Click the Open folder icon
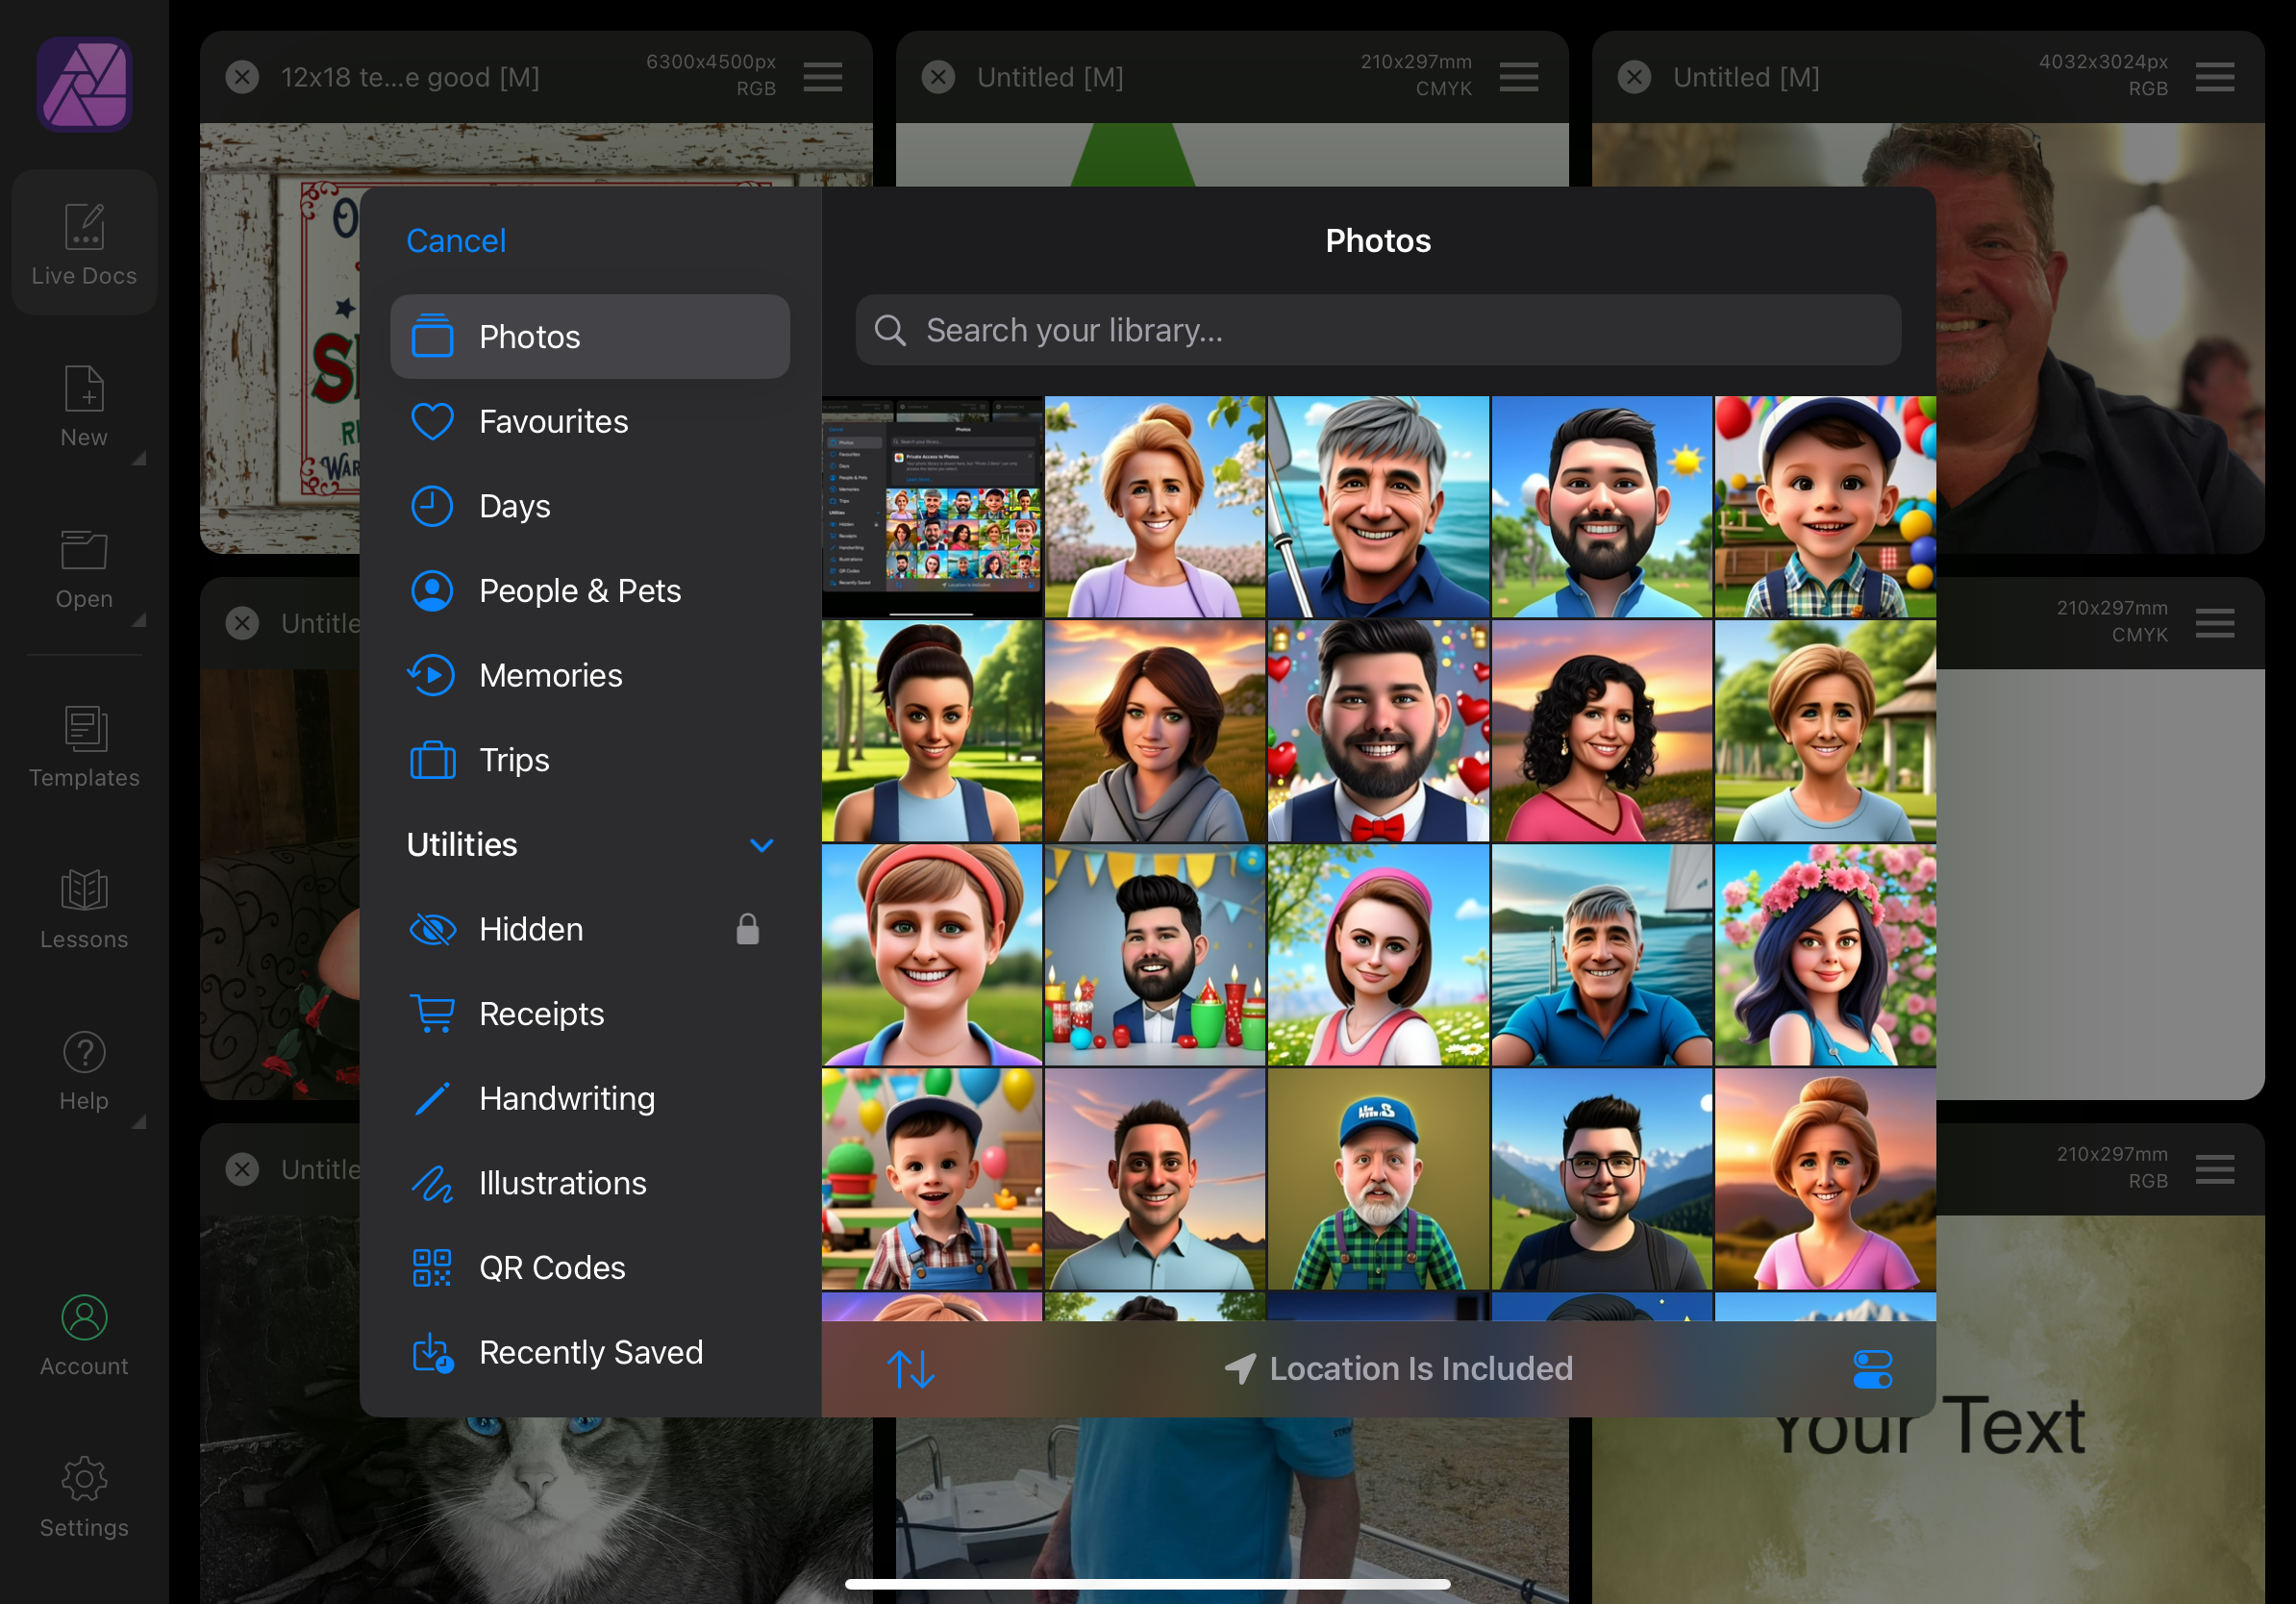2296x1604 pixels. [84, 551]
